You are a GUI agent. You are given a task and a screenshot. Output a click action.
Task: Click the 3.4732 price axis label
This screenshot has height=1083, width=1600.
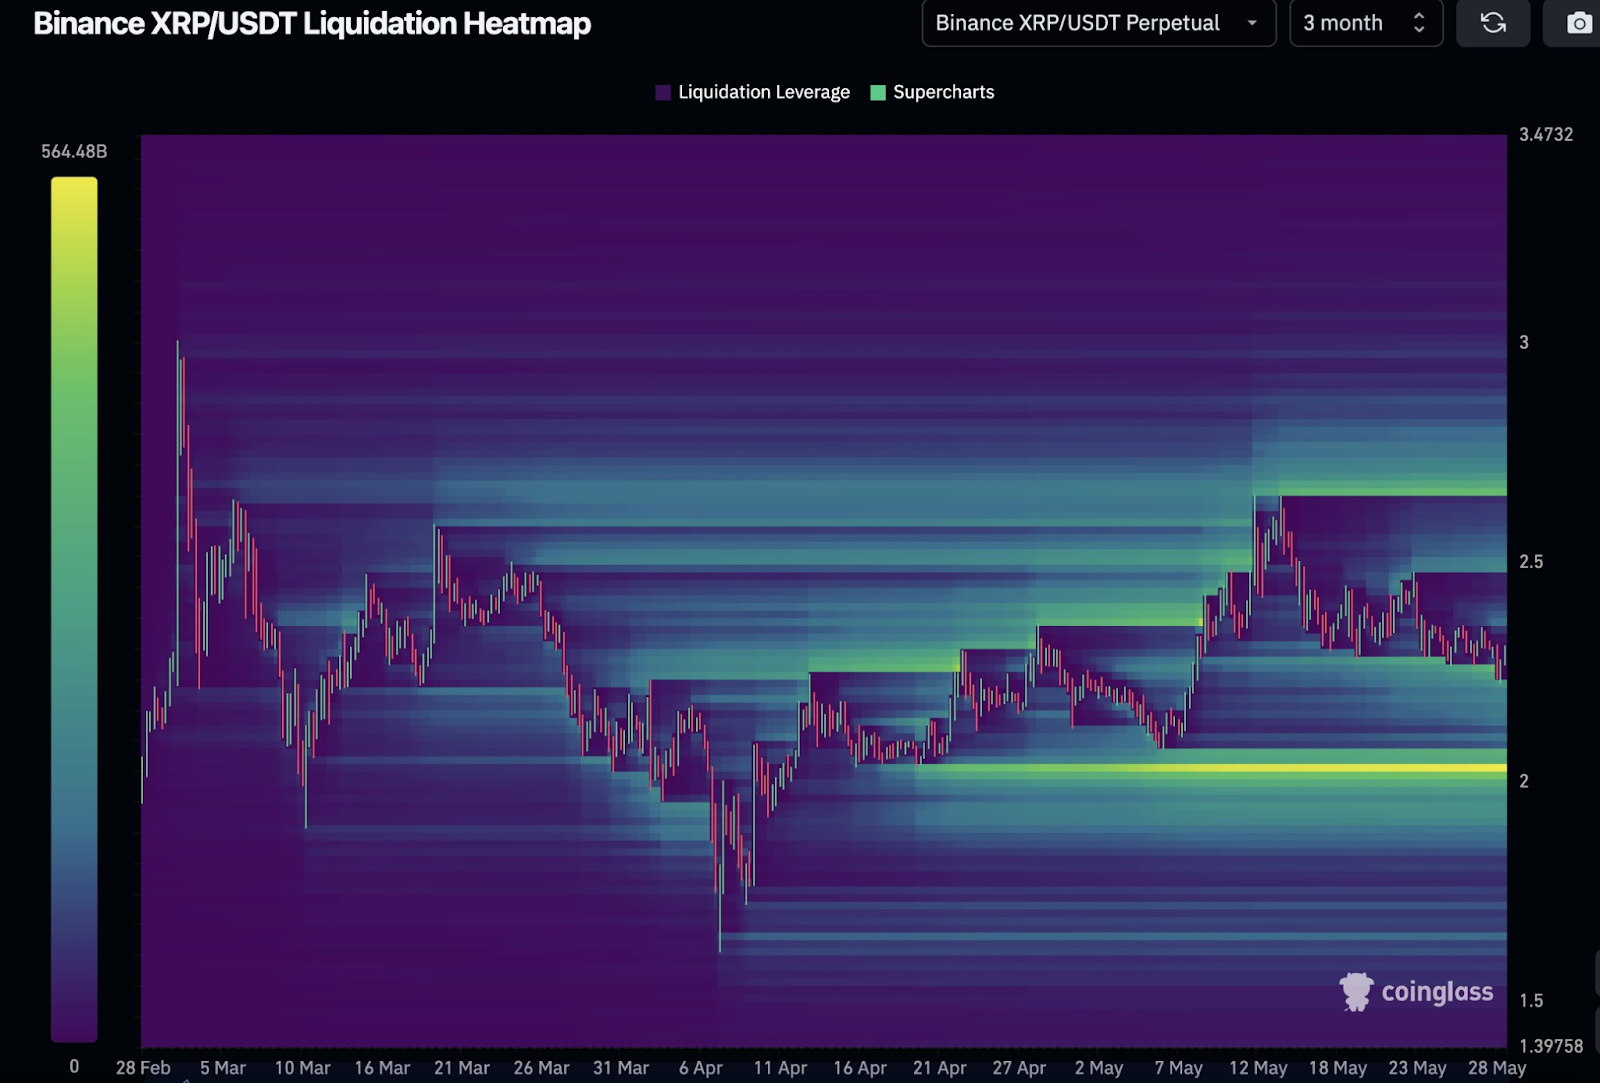click(1546, 134)
